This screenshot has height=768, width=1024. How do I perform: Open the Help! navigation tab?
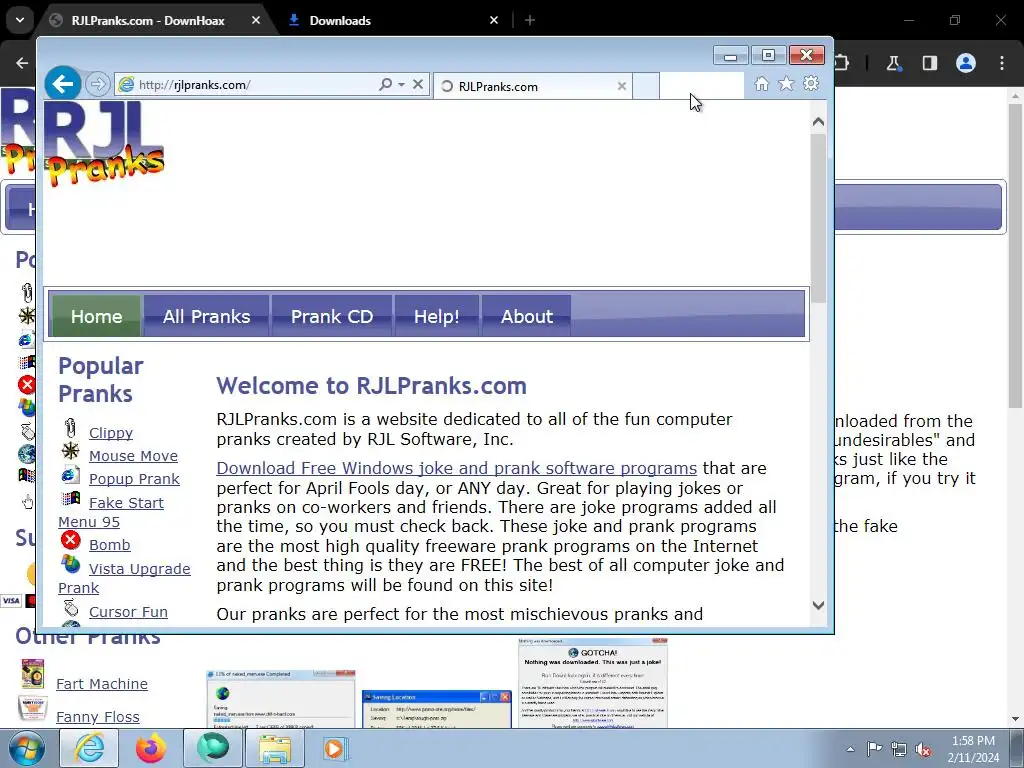[436, 316]
